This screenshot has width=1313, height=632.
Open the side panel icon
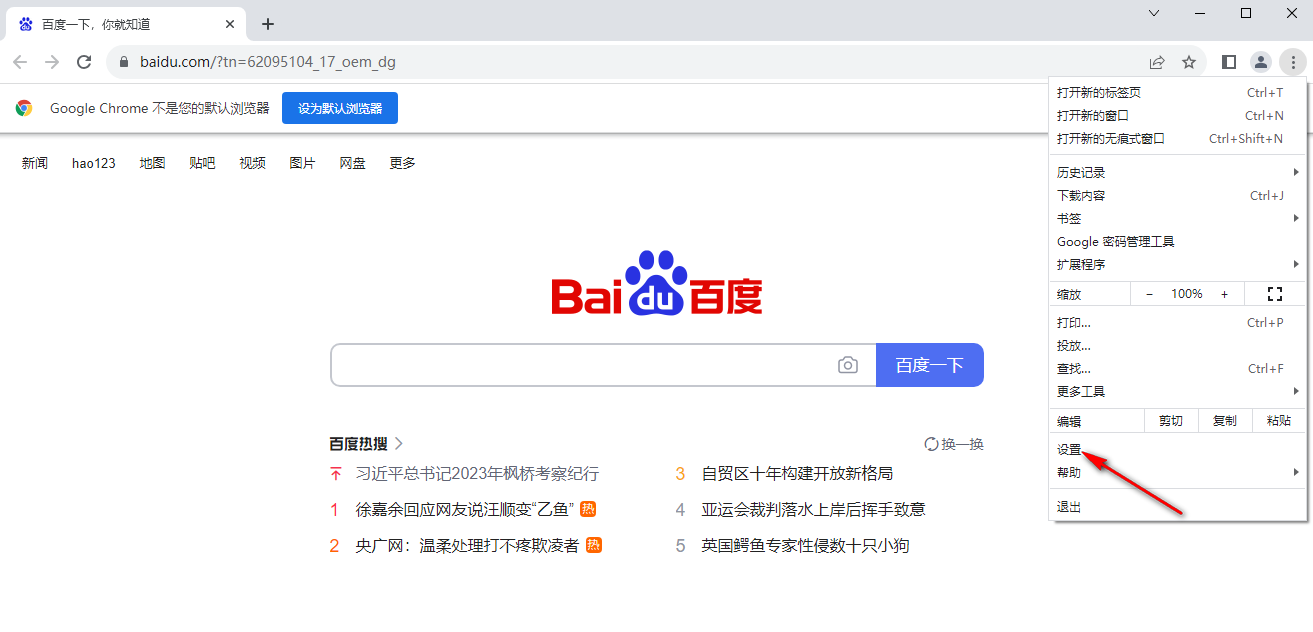1229,62
